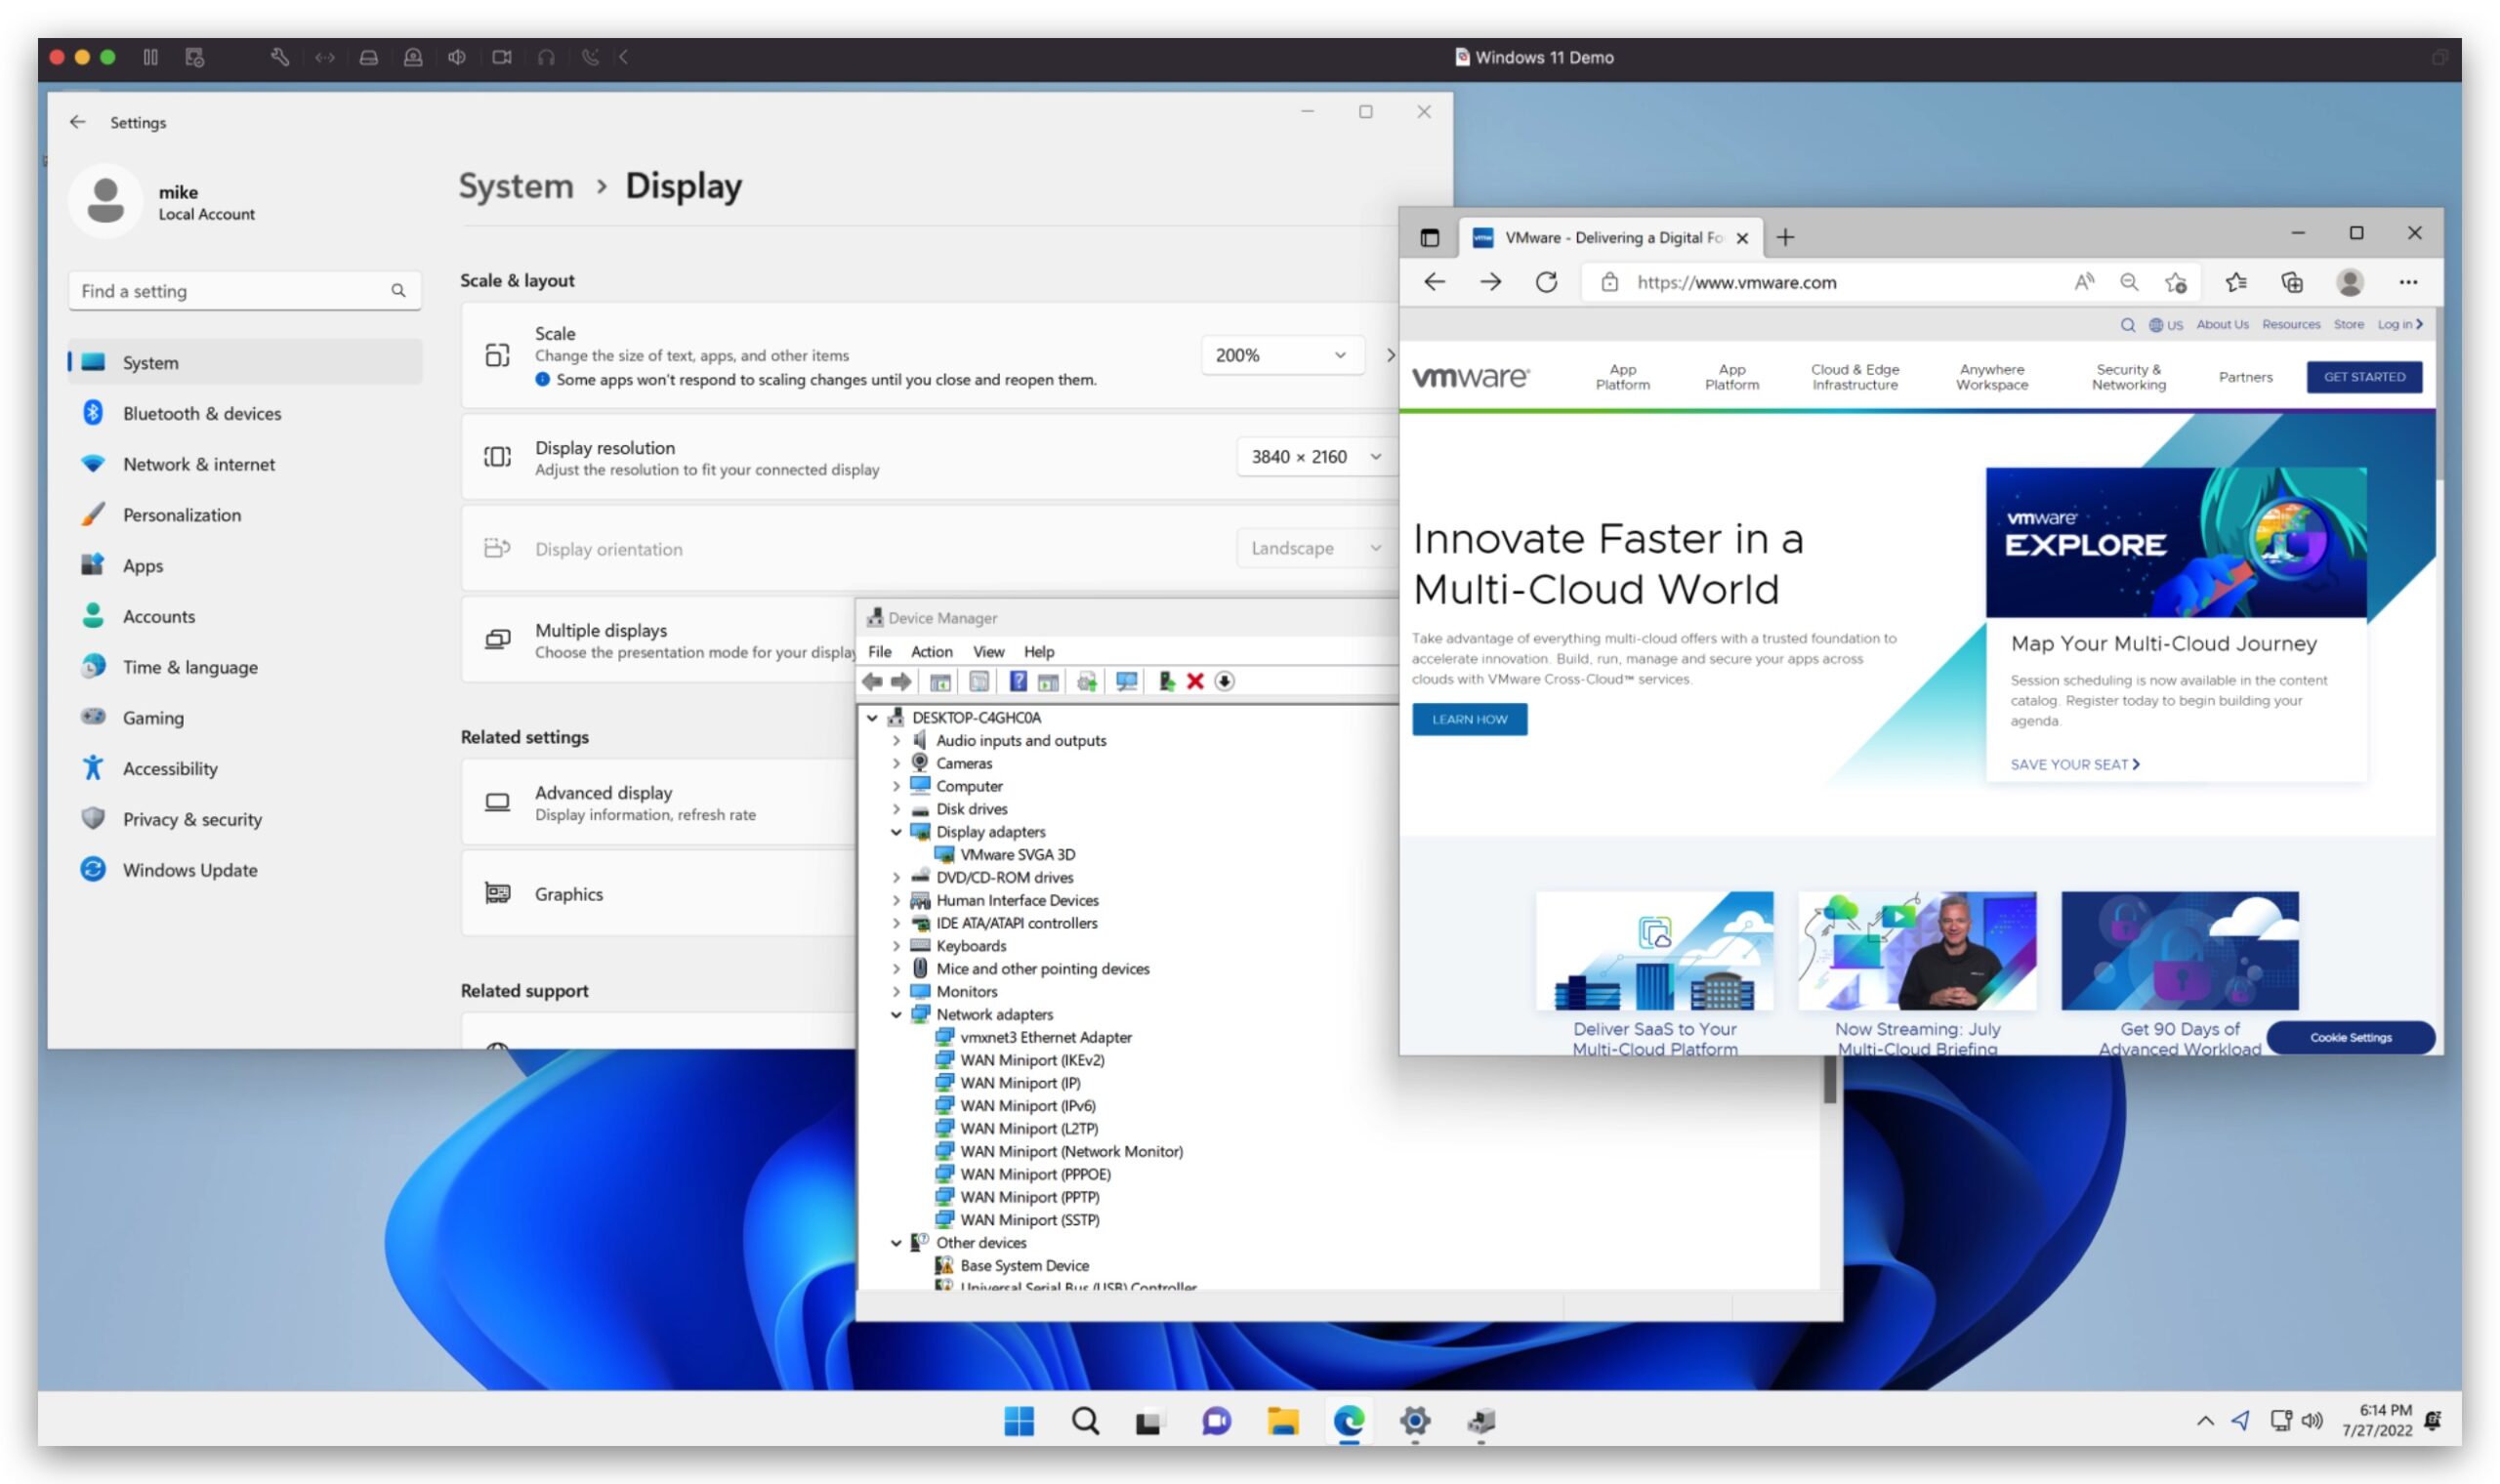Select the VMware tab in Edge
Screen dimensions: 2500x1484
[1610, 237]
